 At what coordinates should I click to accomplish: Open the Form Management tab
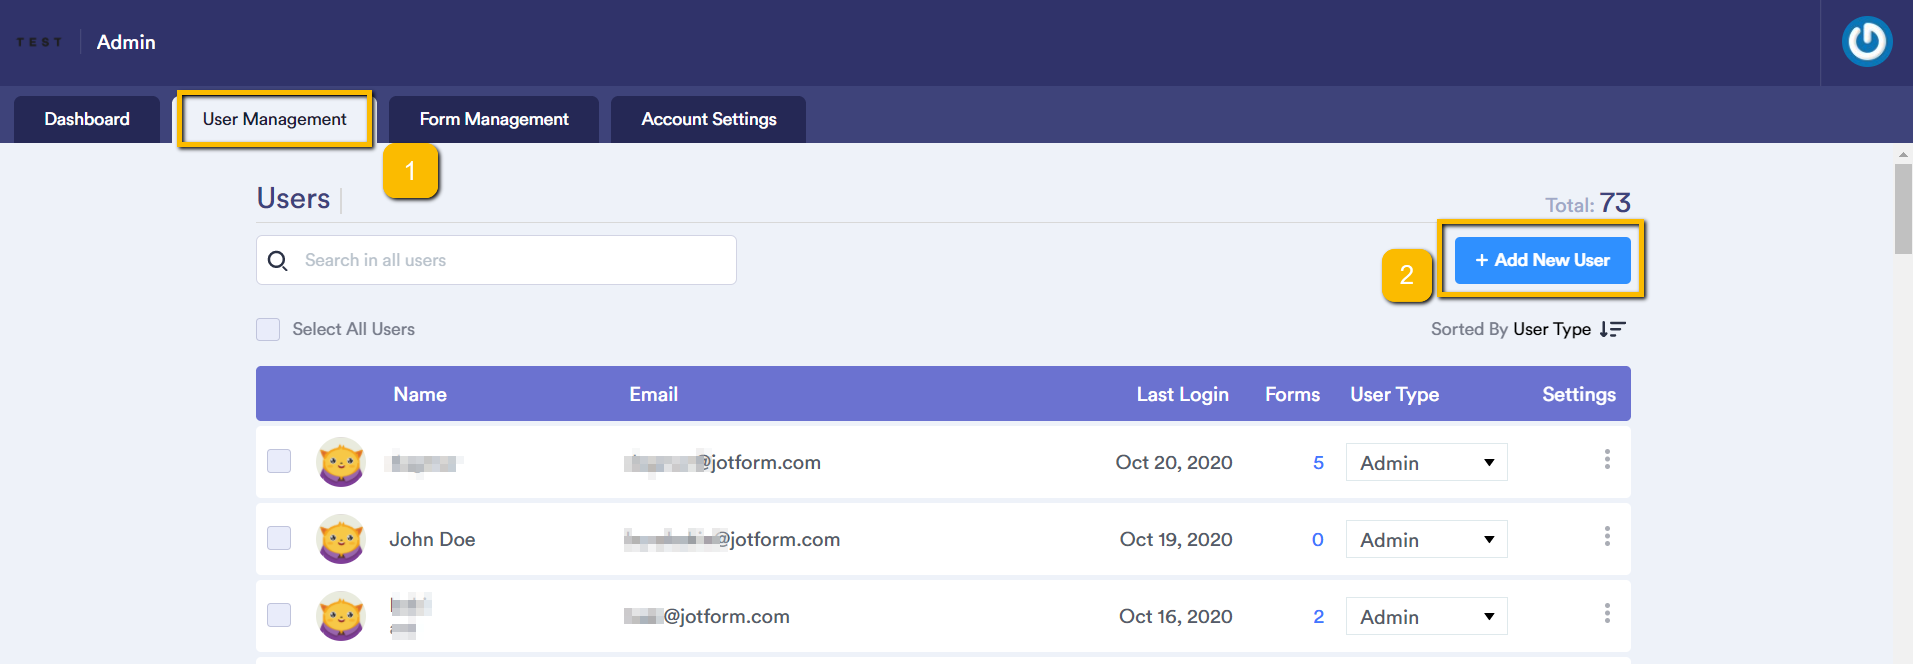pyautogui.click(x=494, y=119)
